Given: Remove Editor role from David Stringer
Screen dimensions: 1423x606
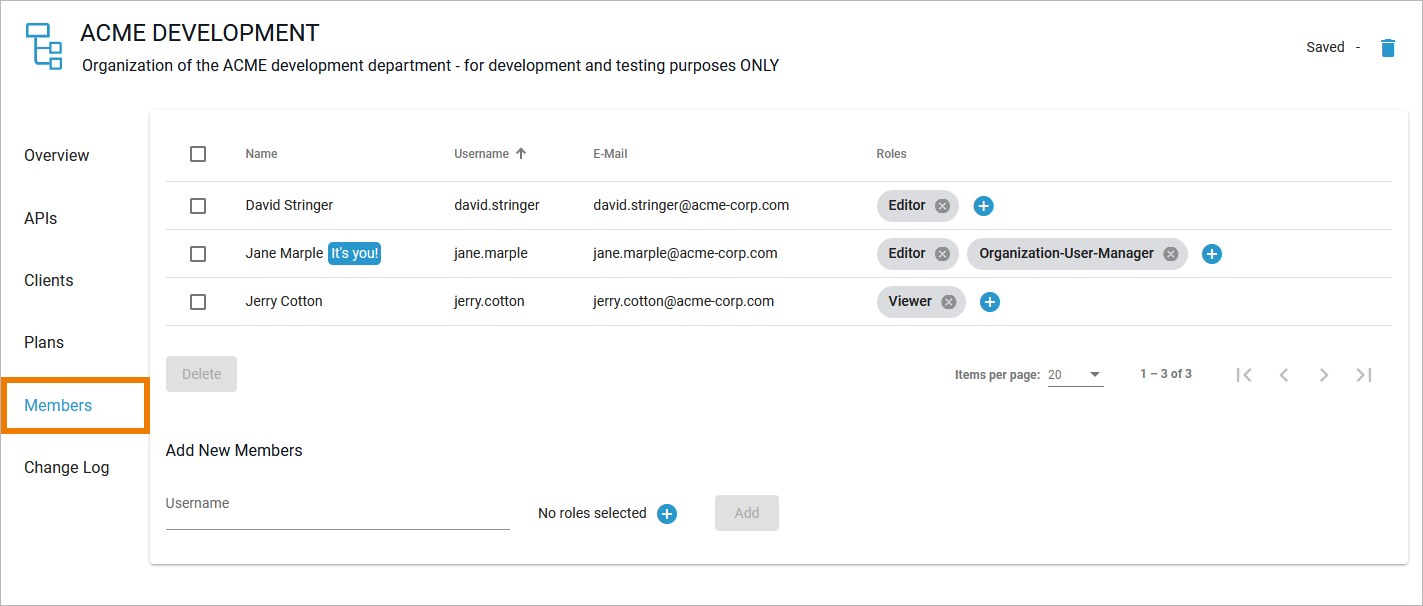Looking at the screenshot, I should pyautogui.click(x=942, y=206).
